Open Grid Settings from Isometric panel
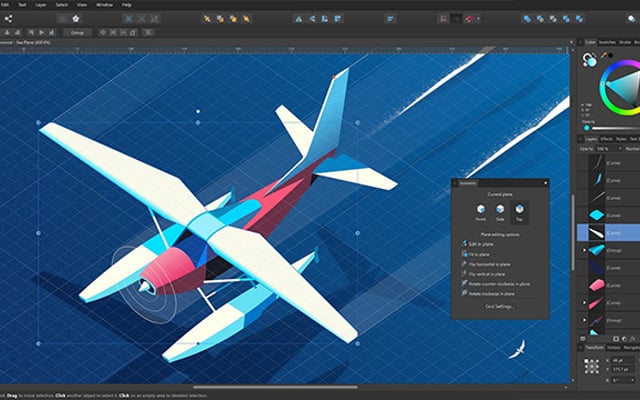Viewport: 640px width, 400px height. [x=500, y=306]
